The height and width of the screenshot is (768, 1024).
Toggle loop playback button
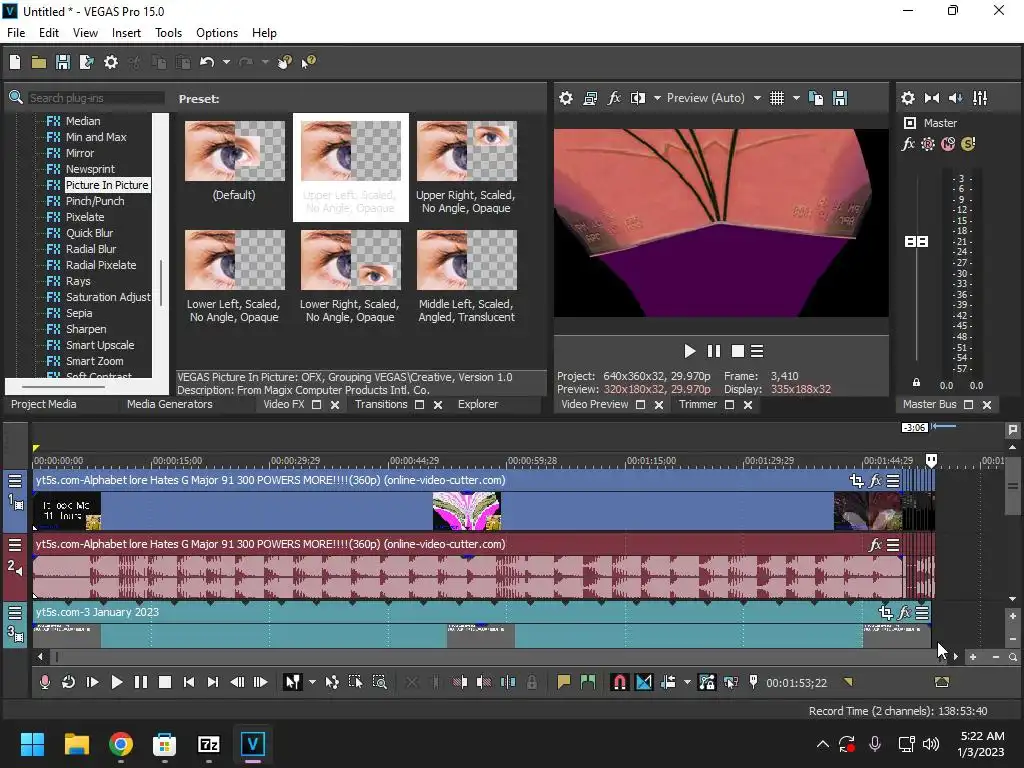tap(68, 682)
